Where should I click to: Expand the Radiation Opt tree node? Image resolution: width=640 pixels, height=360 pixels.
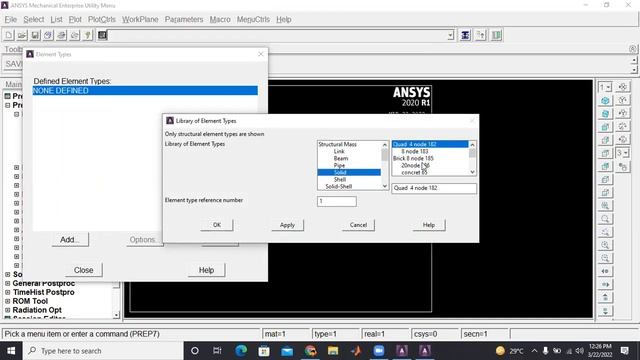point(7,310)
